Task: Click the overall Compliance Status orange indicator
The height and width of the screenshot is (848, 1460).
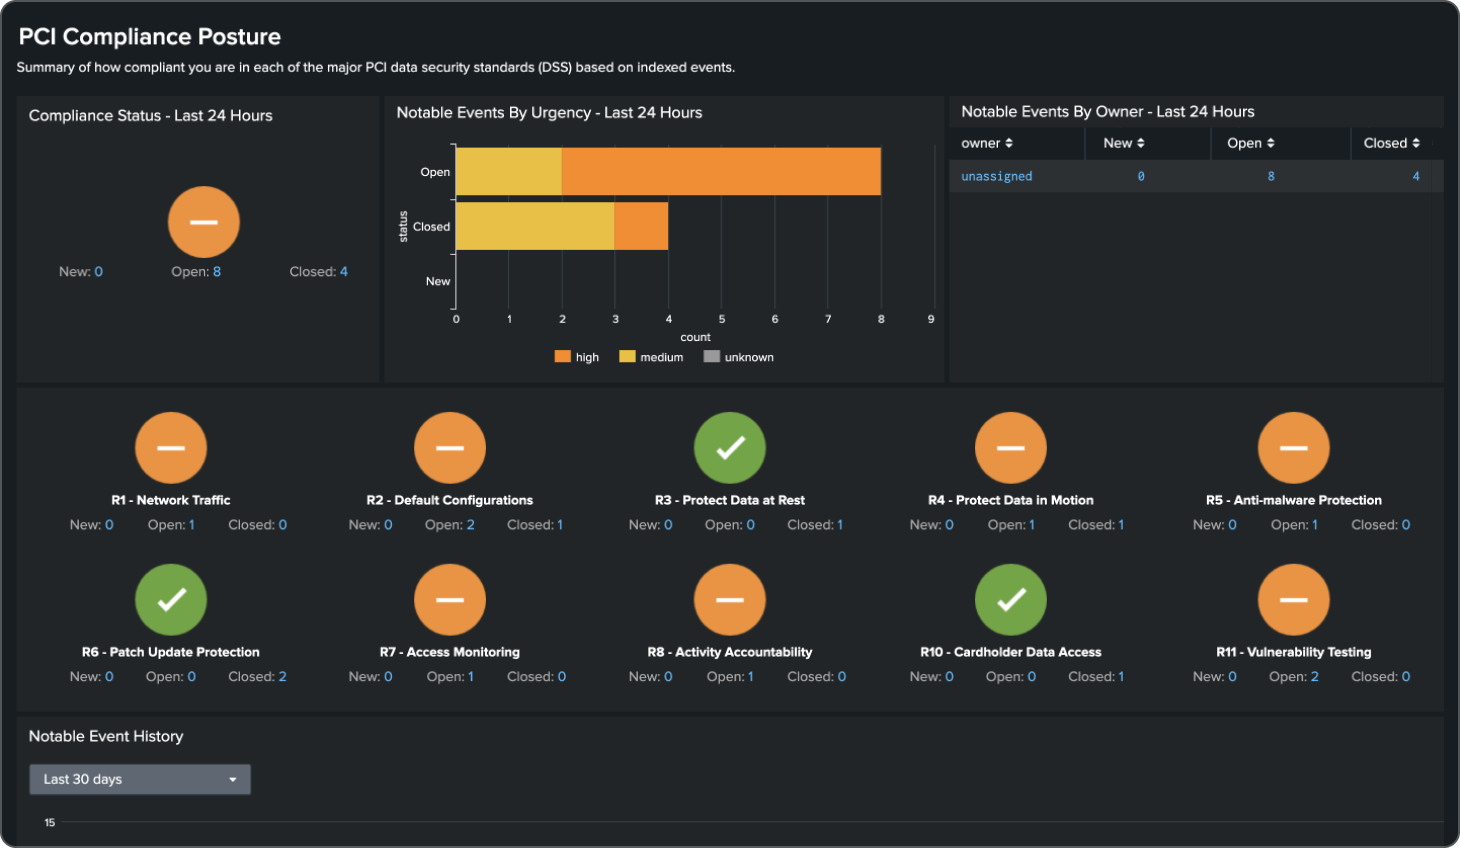Action: click(204, 222)
